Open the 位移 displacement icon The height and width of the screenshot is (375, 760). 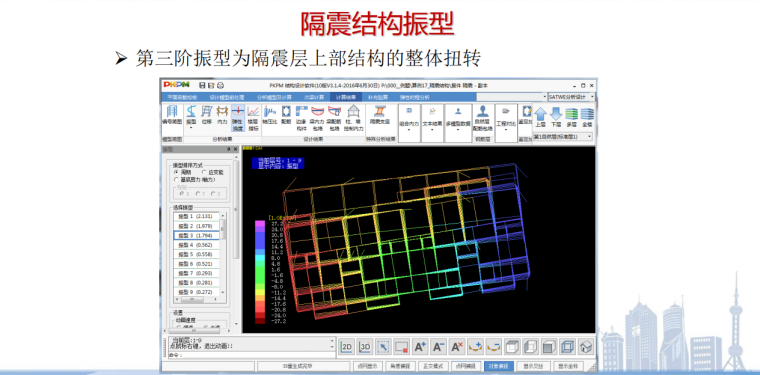pyautogui.click(x=207, y=115)
